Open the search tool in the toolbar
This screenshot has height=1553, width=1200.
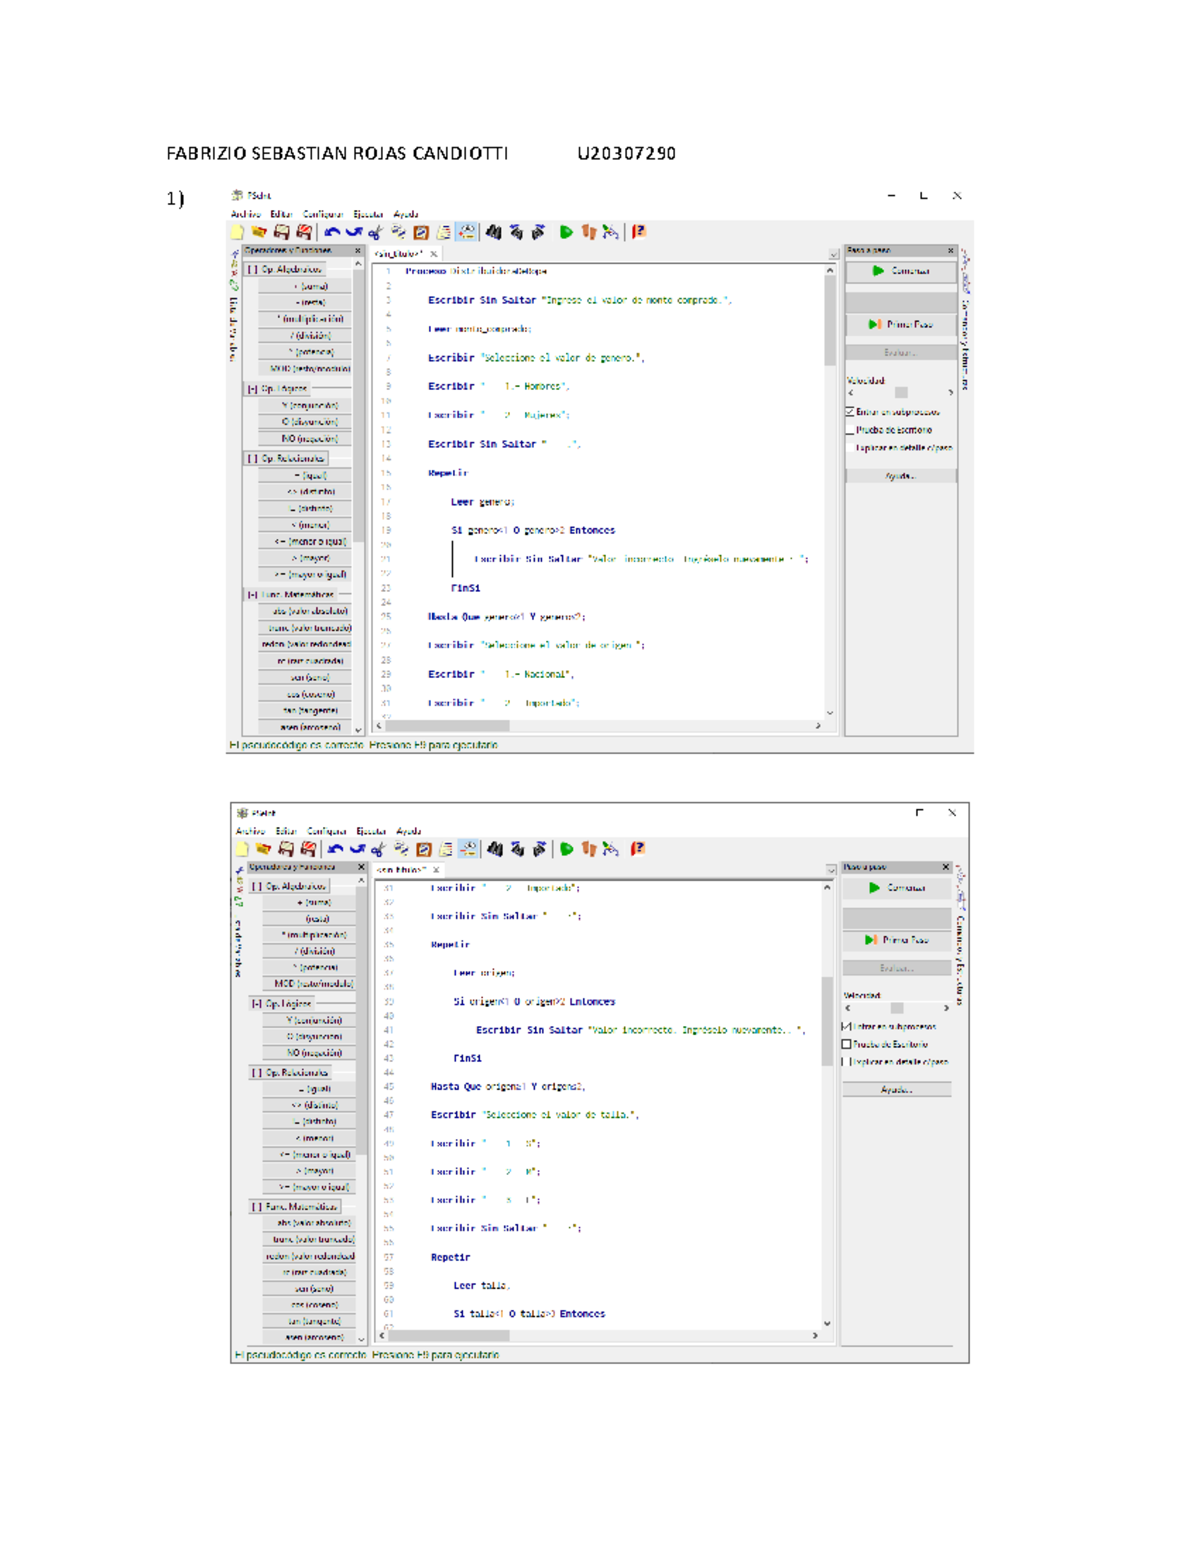click(494, 232)
